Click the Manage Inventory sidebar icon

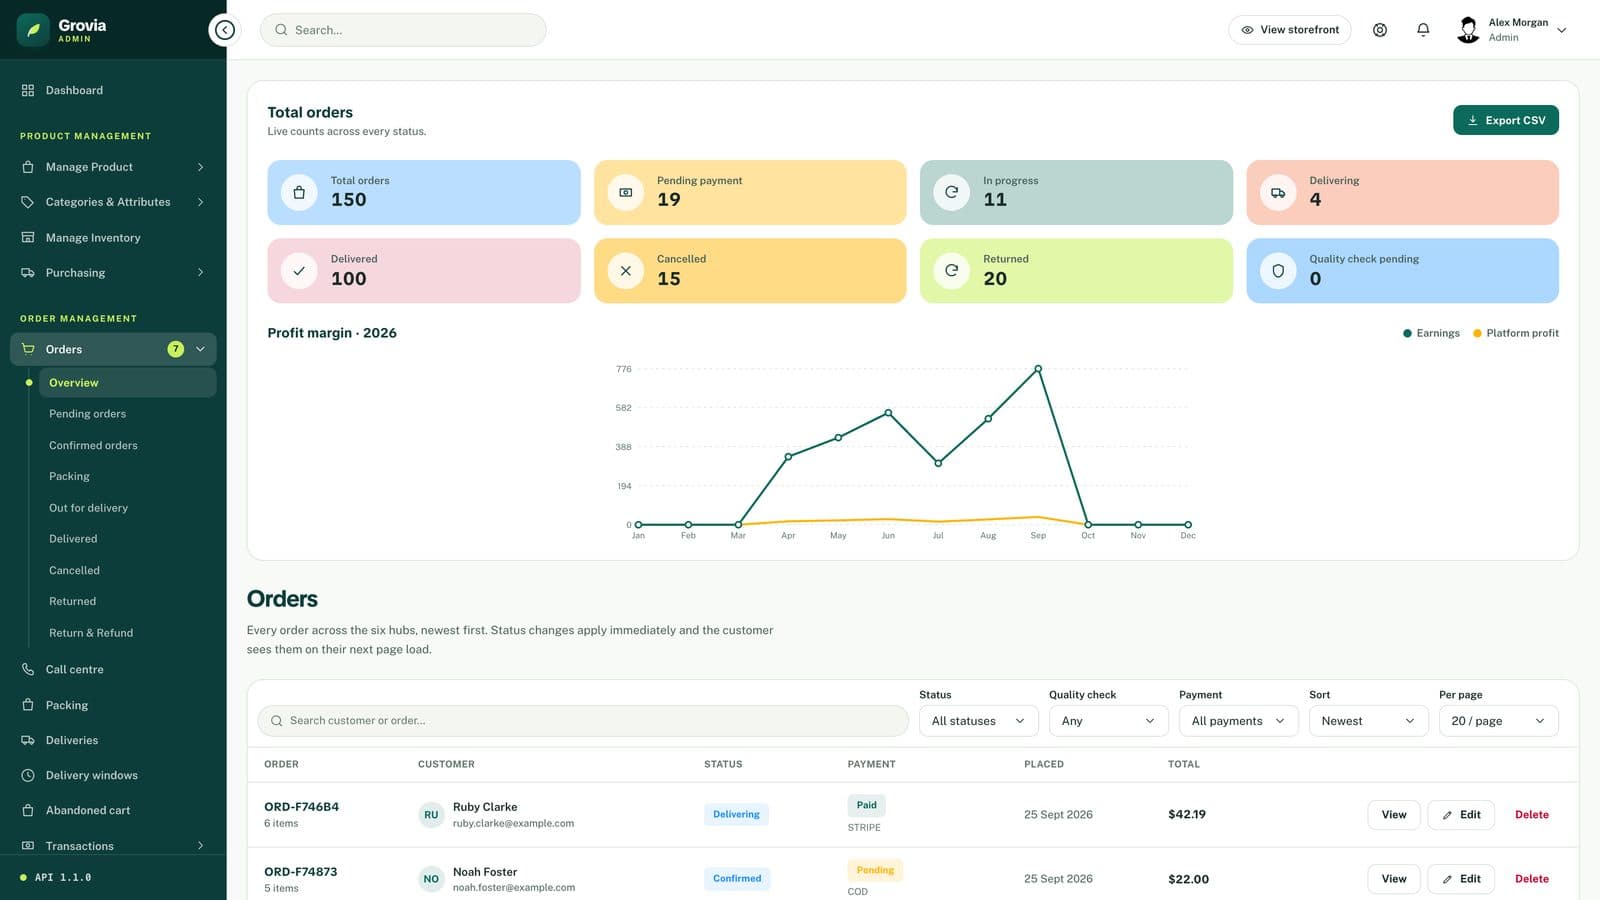(28, 237)
